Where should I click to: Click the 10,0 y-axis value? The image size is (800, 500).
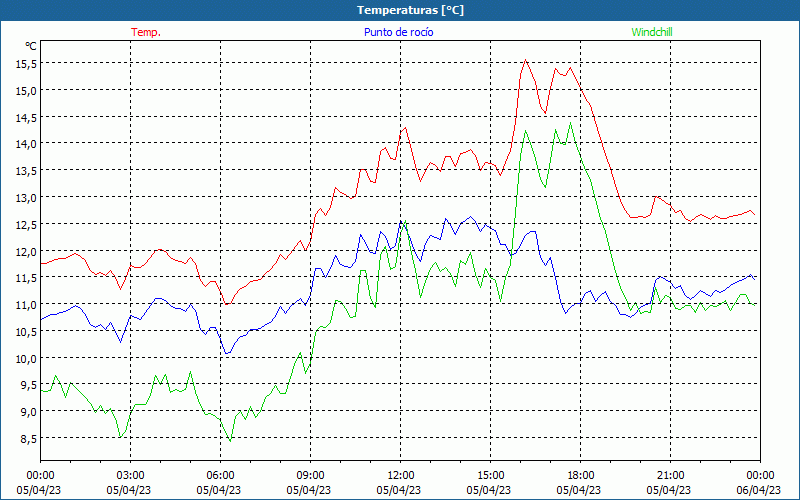[27, 358]
